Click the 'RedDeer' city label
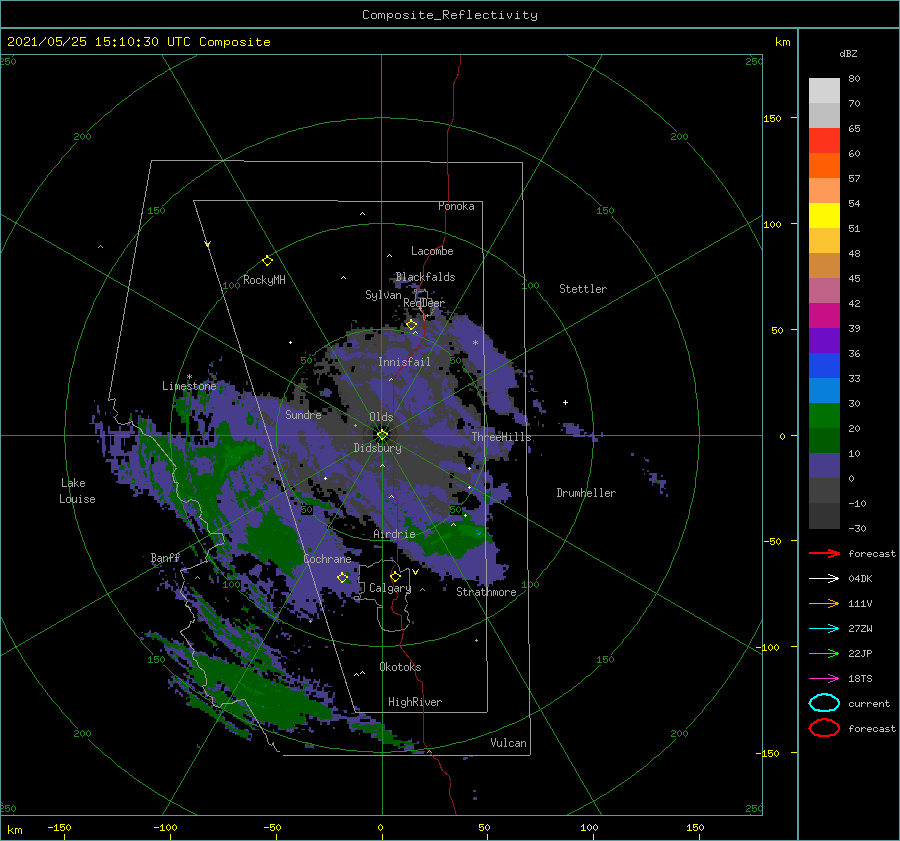The image size is (900, 841). point(424,303)
